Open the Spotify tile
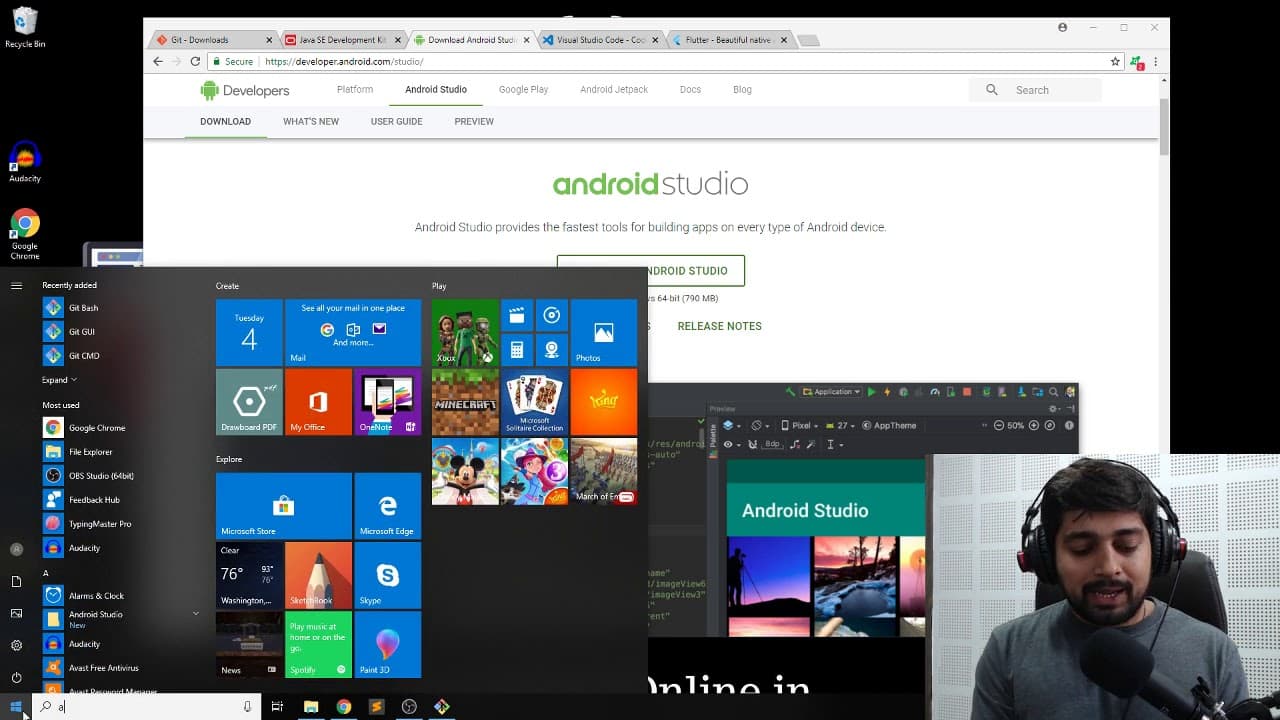Screen dimensions: 1280x720 318,644
